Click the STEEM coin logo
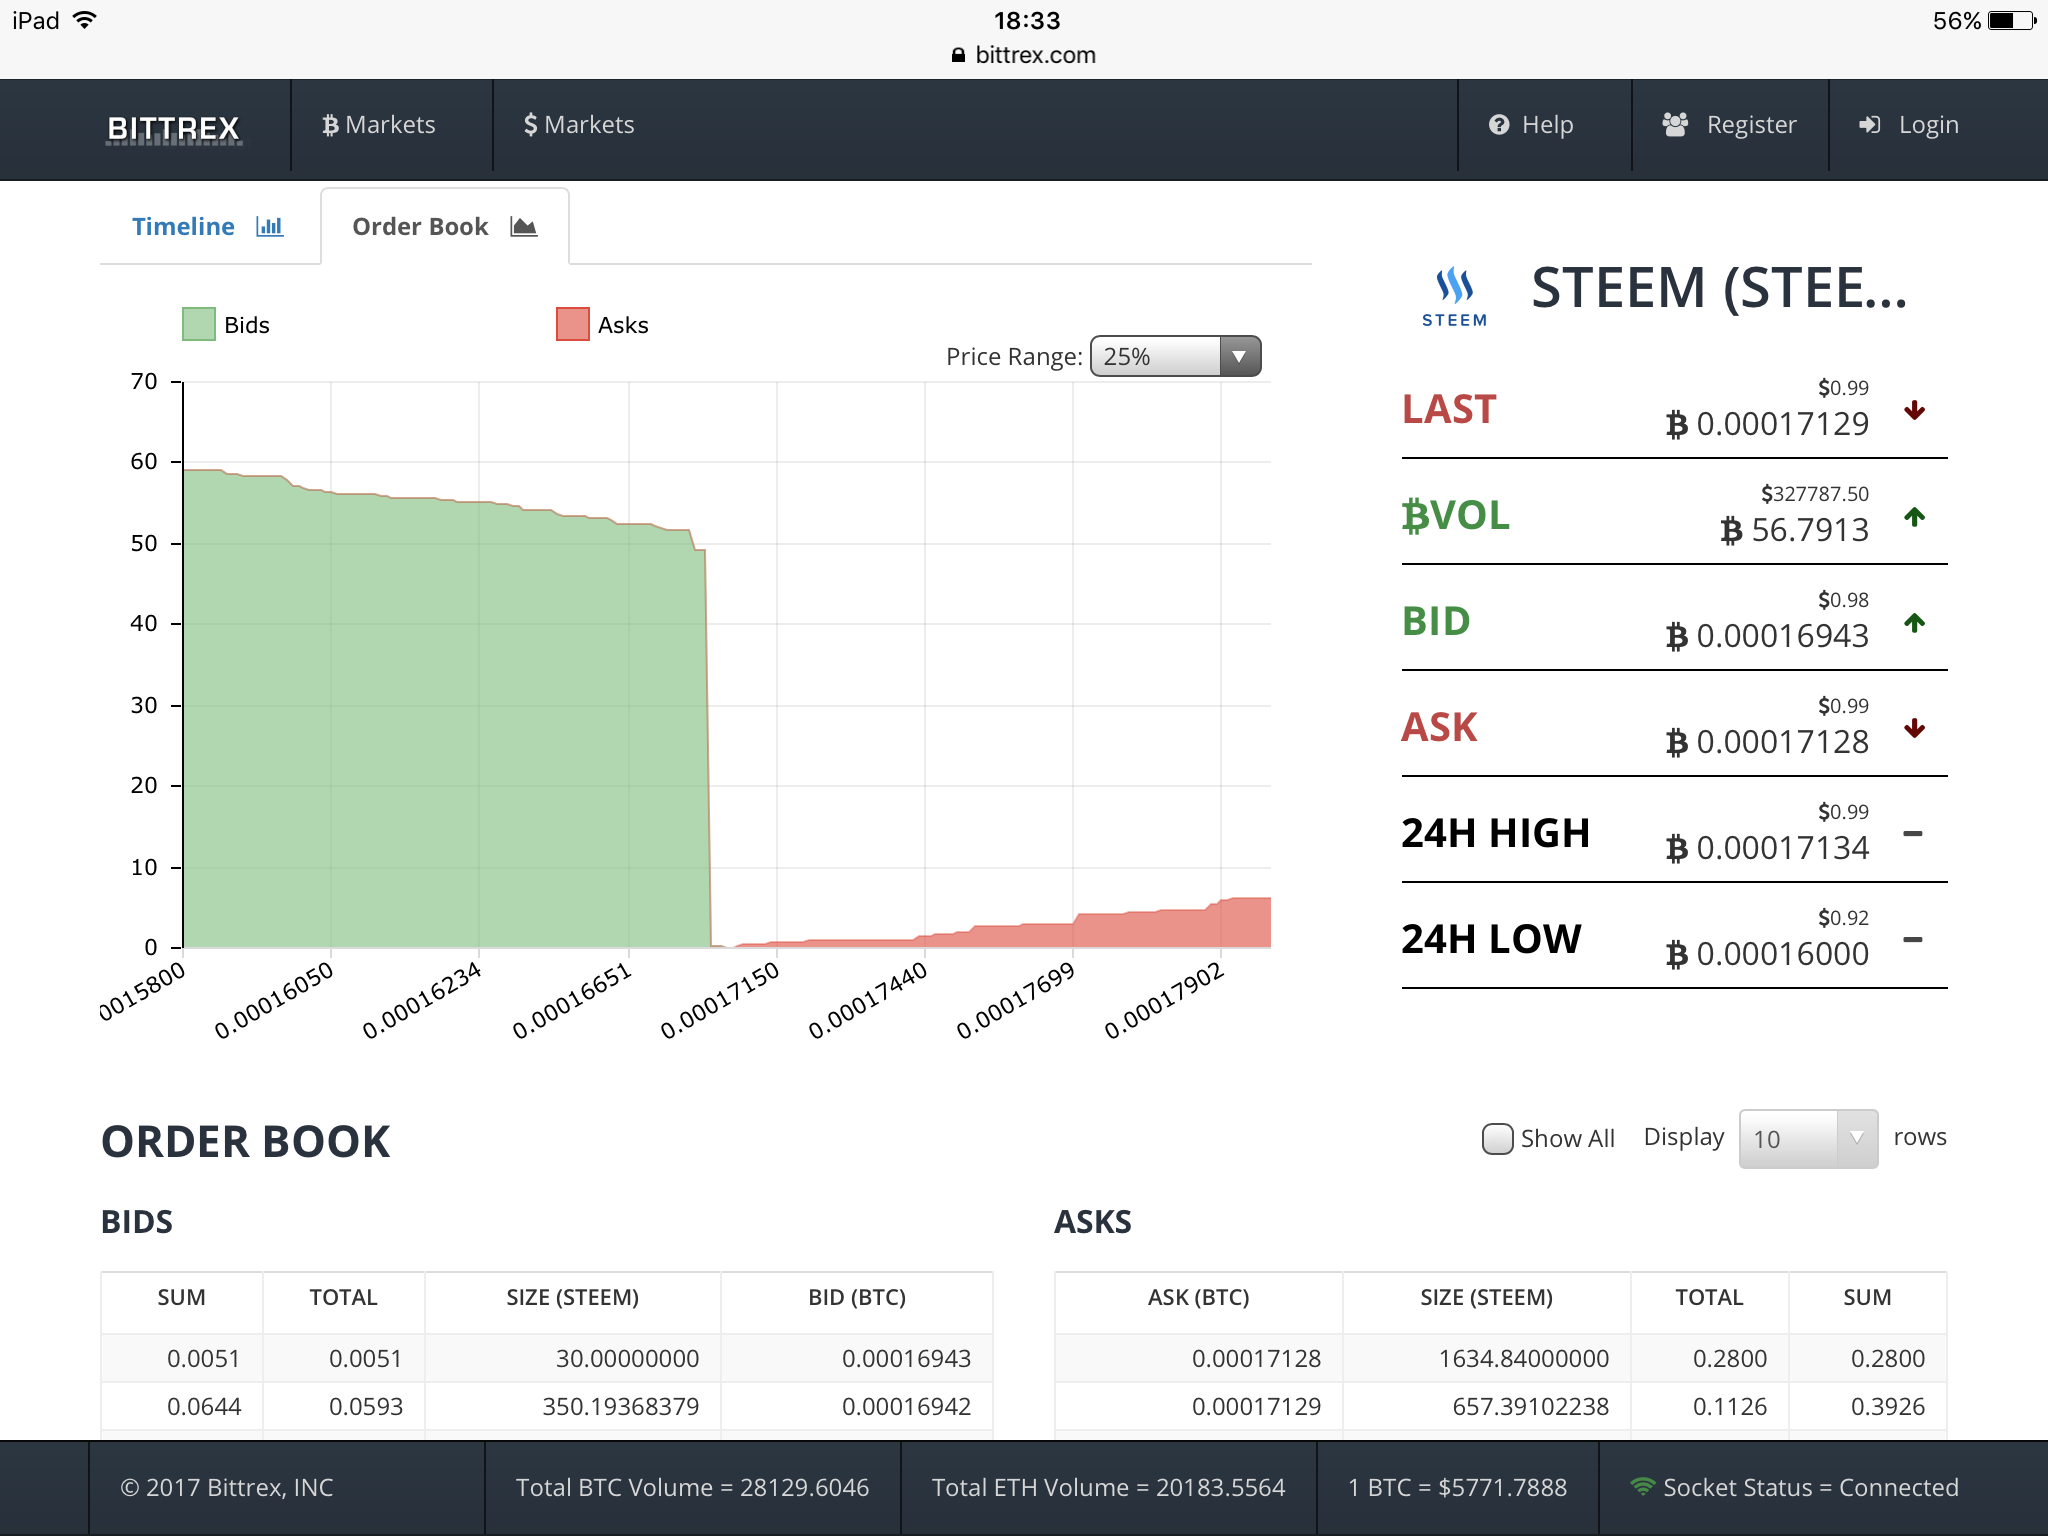Screen dimensions: 2048x1536 coord(1455,297)
